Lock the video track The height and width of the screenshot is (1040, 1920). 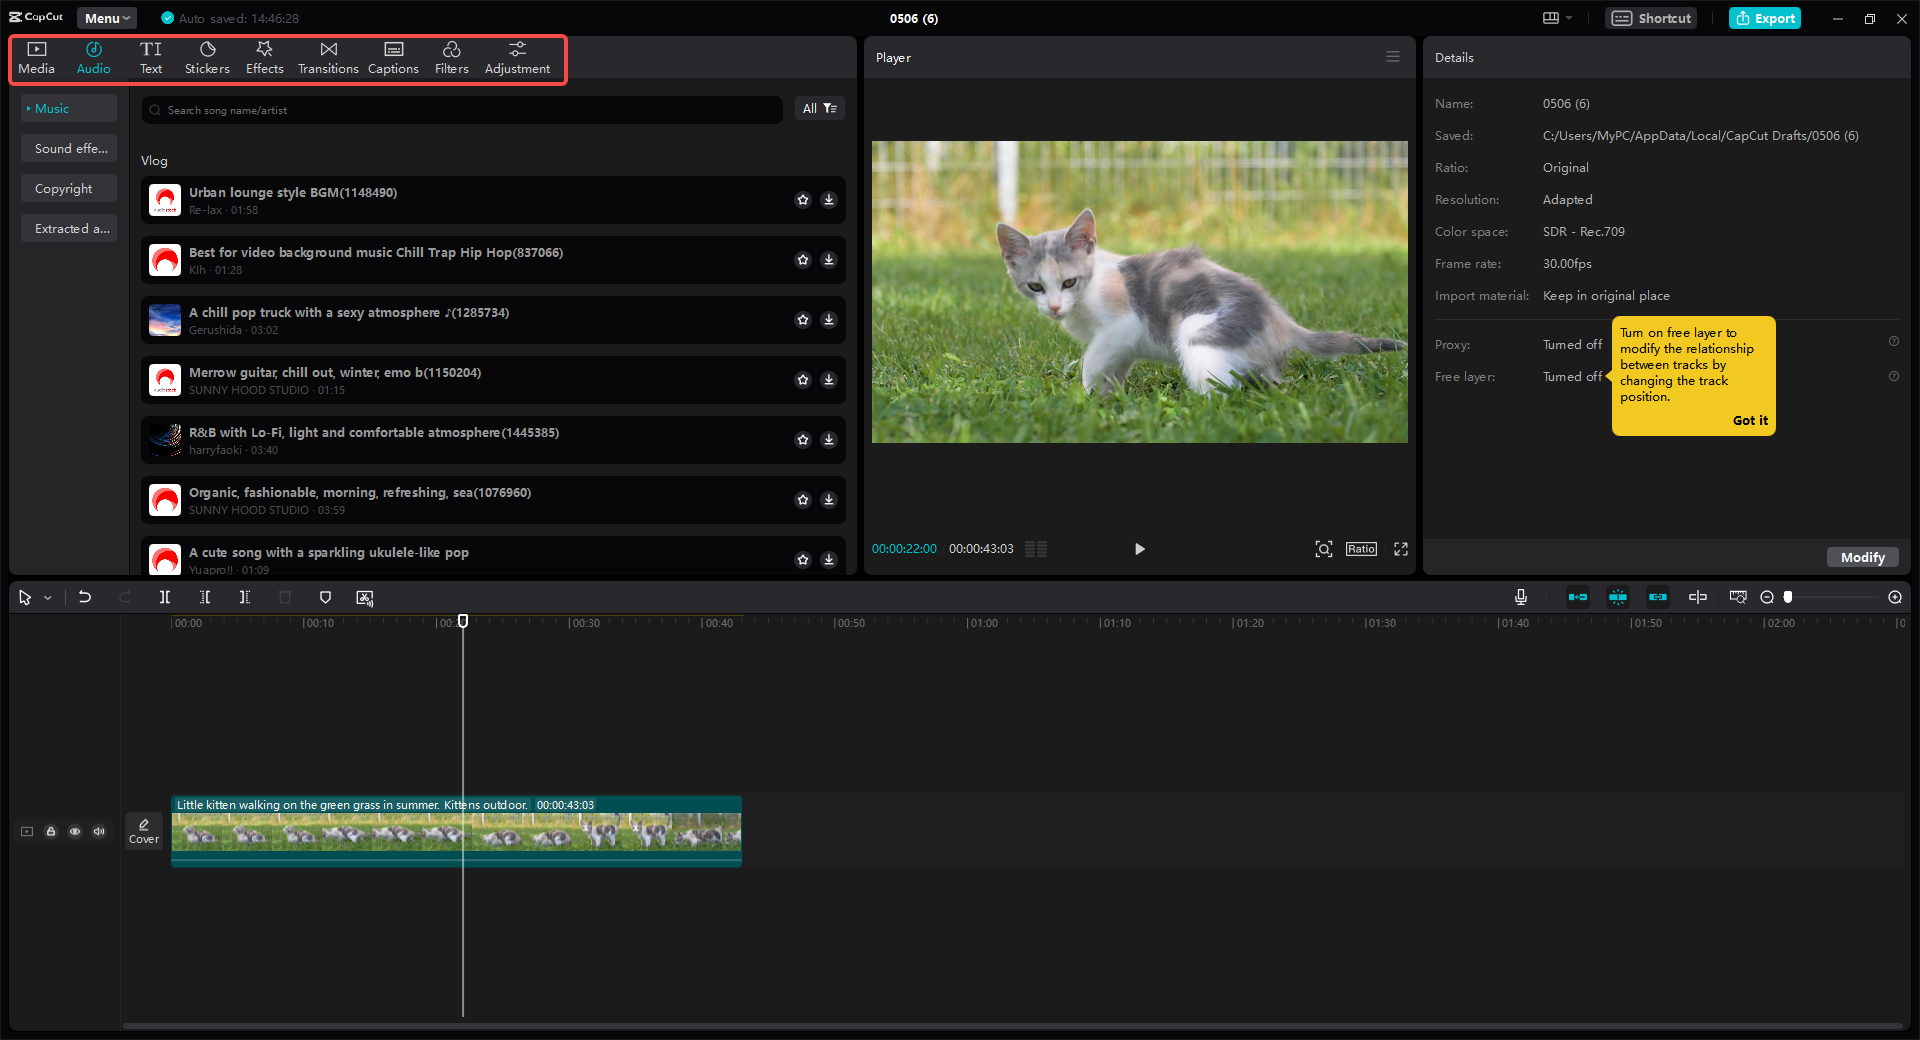tap(51, 831)
